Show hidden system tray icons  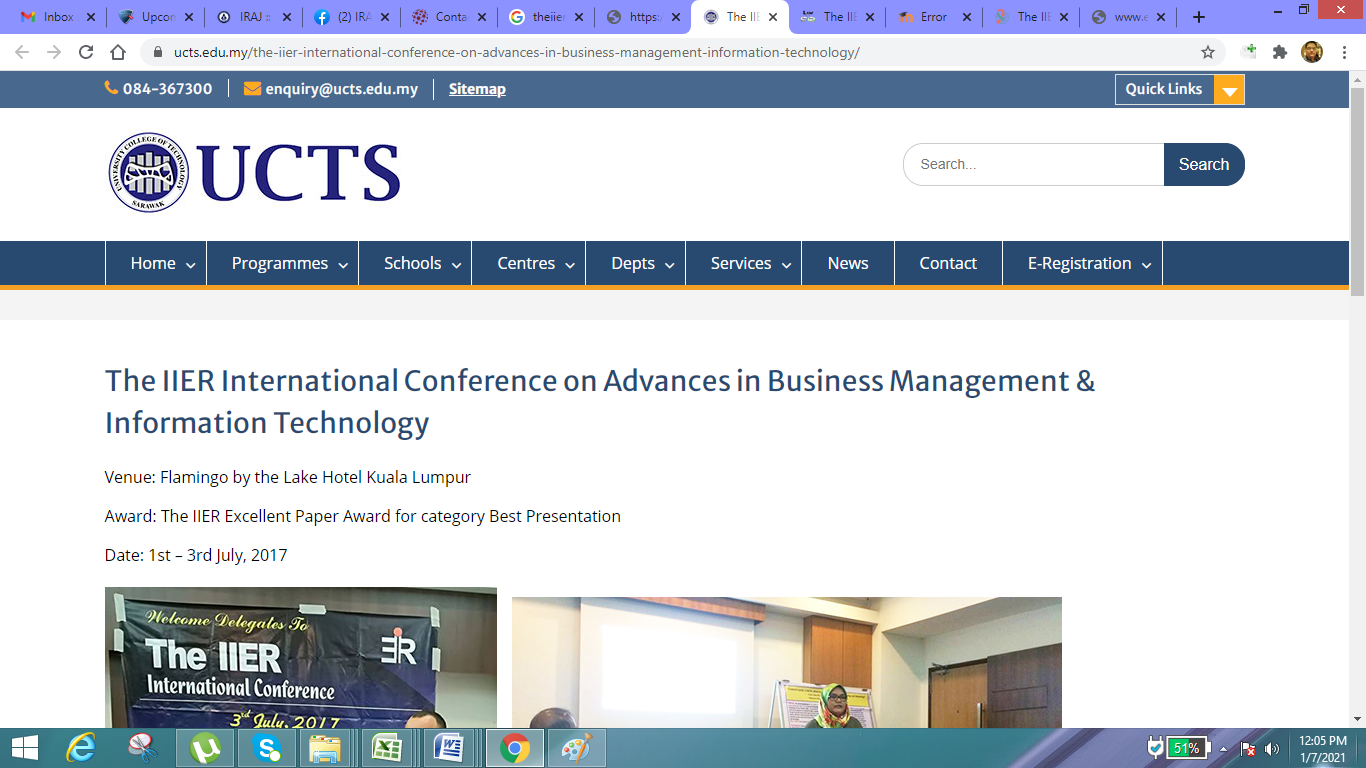click(x=1223, y=748)
